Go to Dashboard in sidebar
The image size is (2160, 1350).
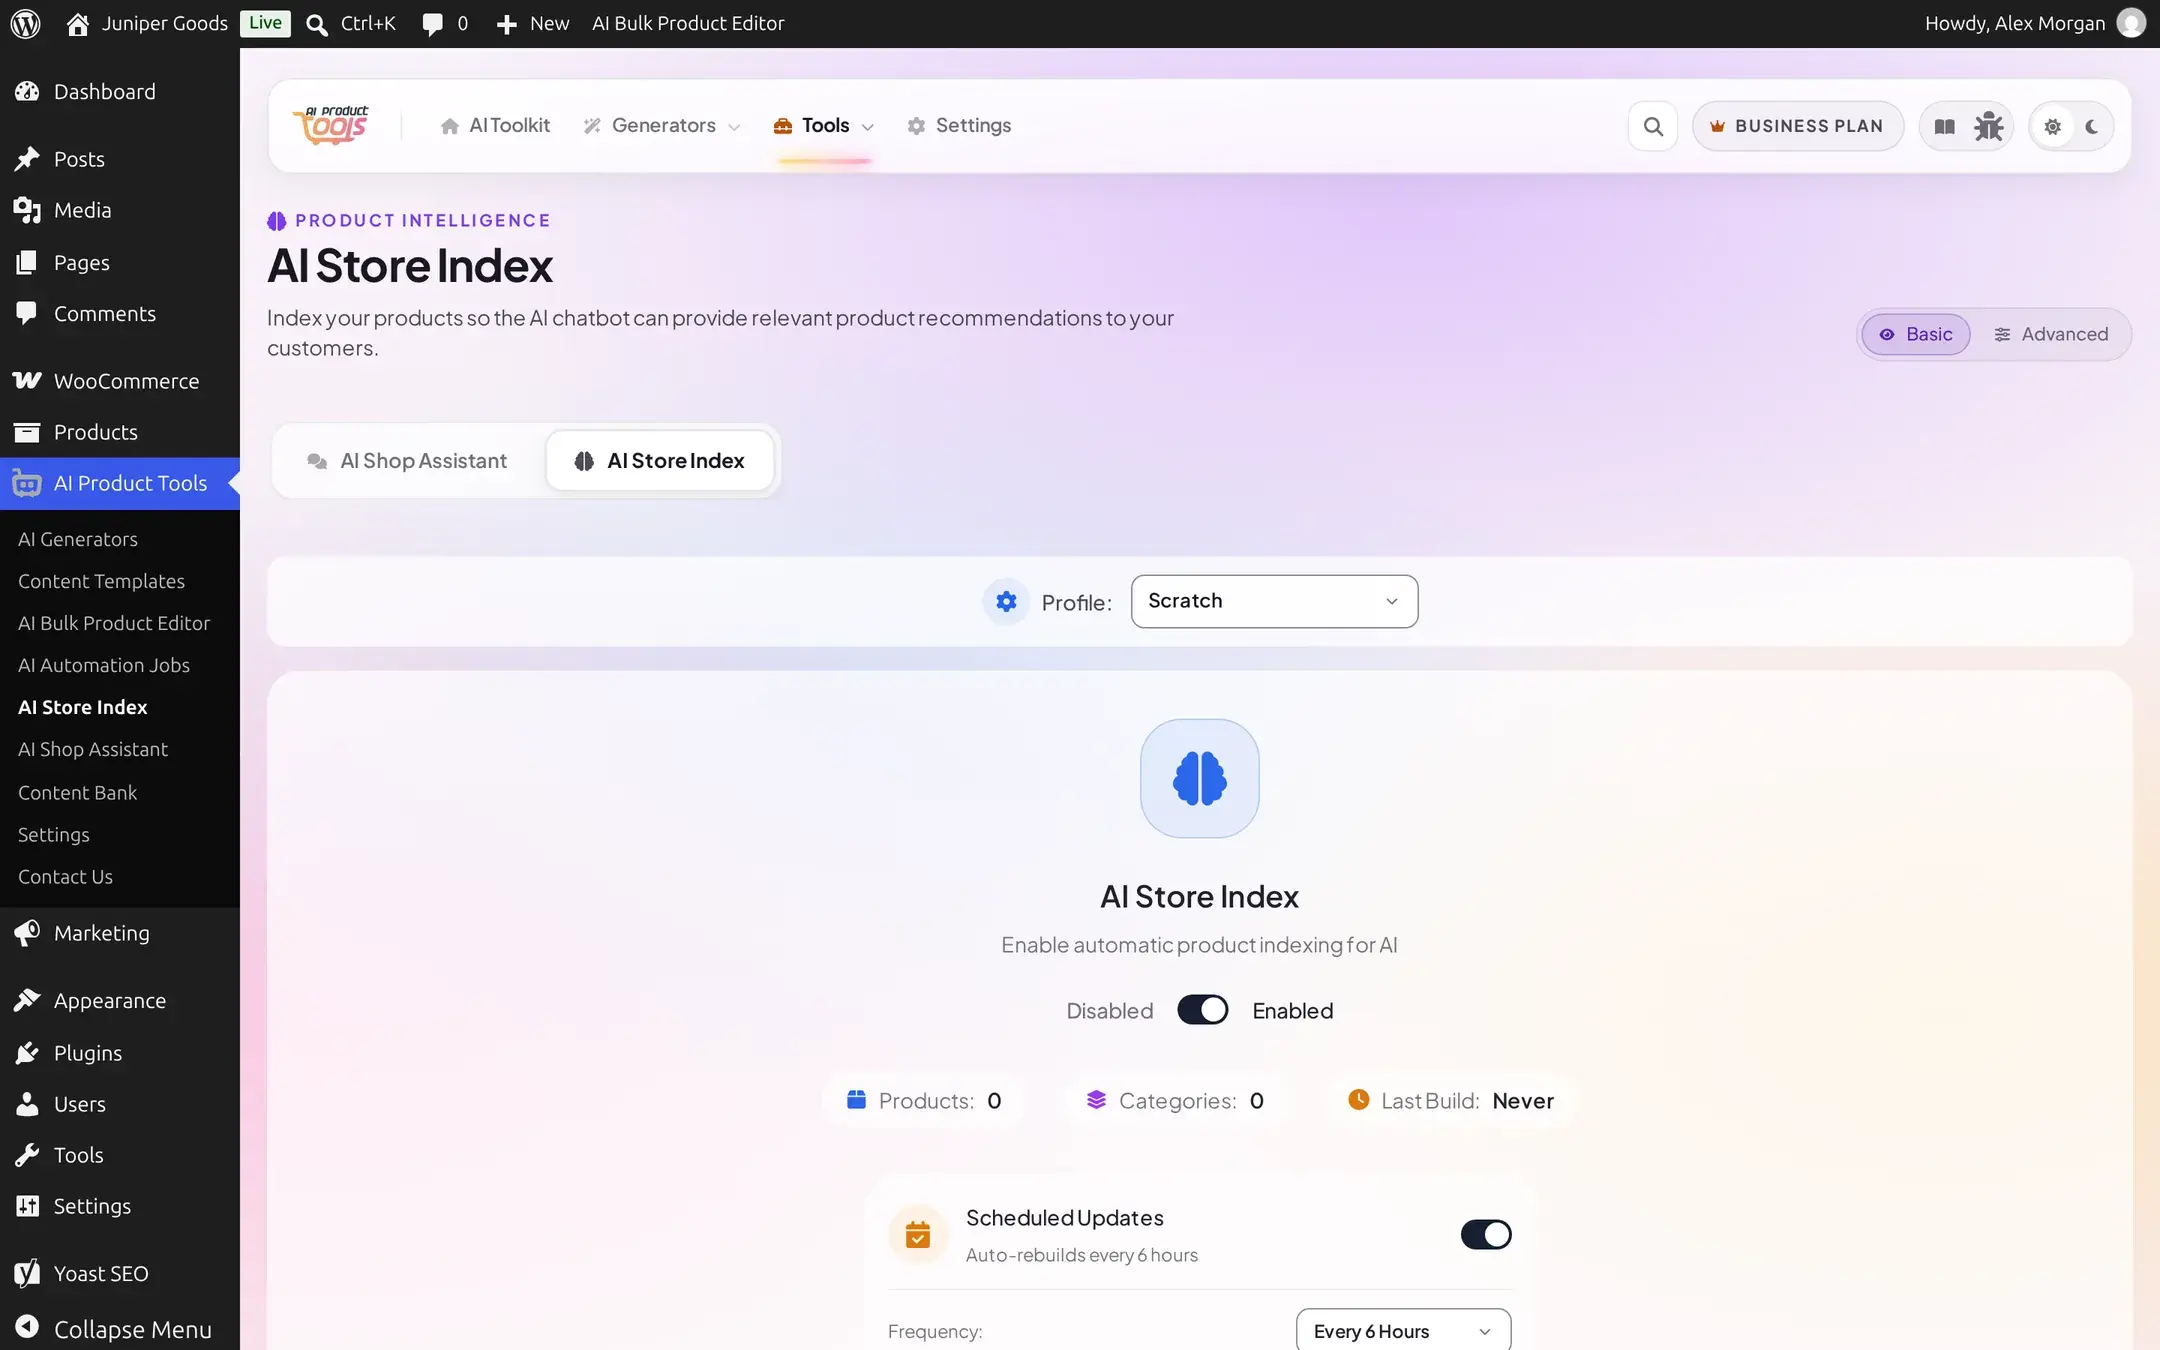[x=120, y=91]
